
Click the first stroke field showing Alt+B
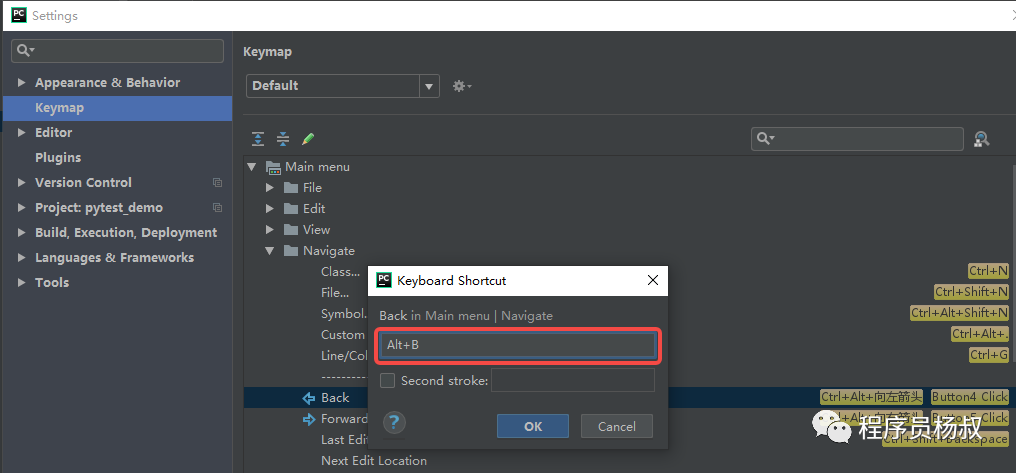pyautogui.click(x=516, y=345)
